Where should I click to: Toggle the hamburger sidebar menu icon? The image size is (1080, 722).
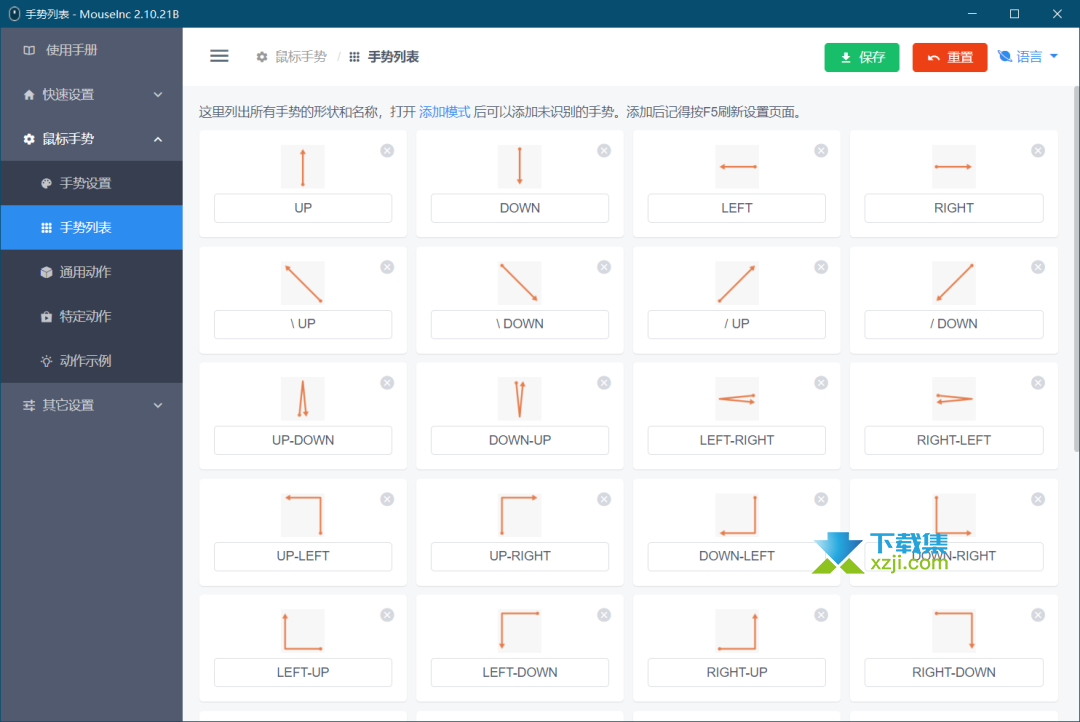[x=219, y=56]
